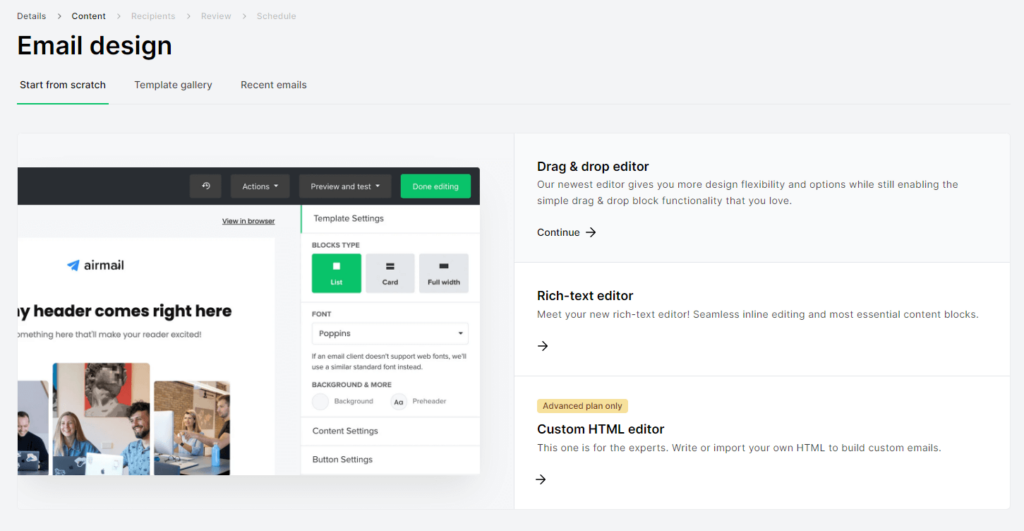Switch to Recent emails tab
Viewport: 1024px width, 531px height.
click(274, 85)
